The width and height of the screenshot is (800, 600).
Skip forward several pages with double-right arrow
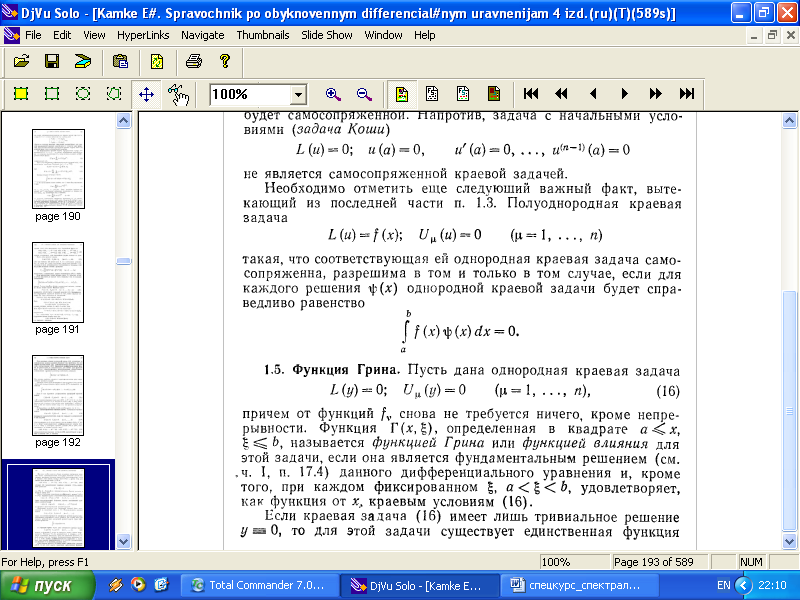(x=656, y=94)
